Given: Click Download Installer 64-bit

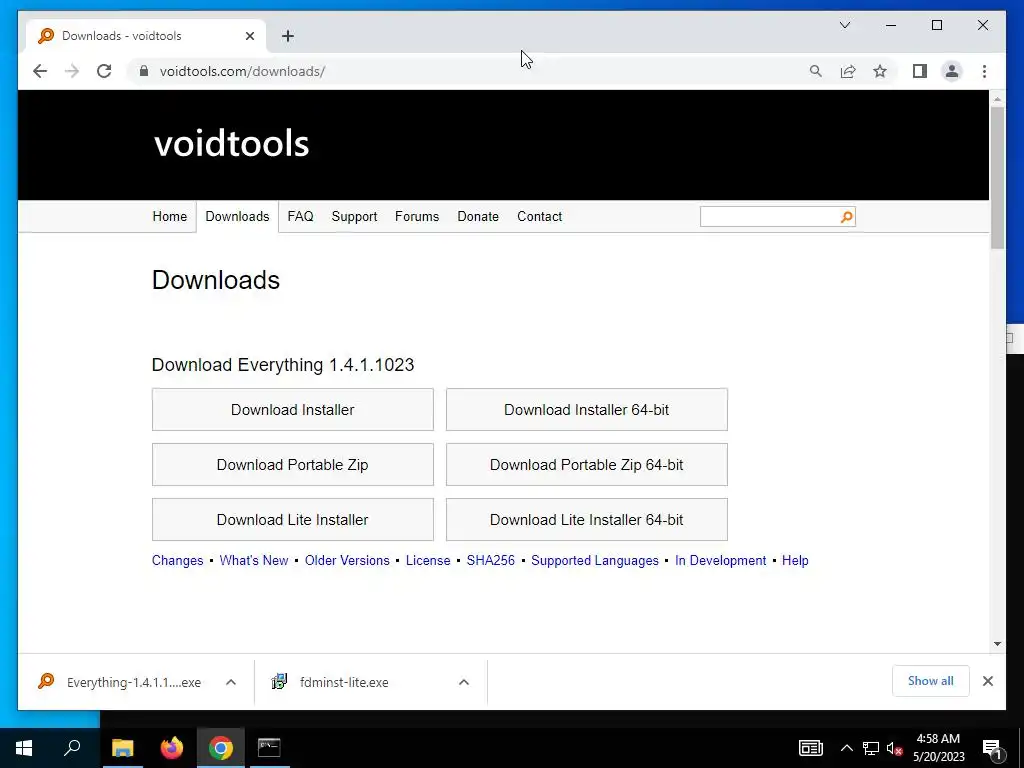Looking at the screenshot, I should 586,409.
